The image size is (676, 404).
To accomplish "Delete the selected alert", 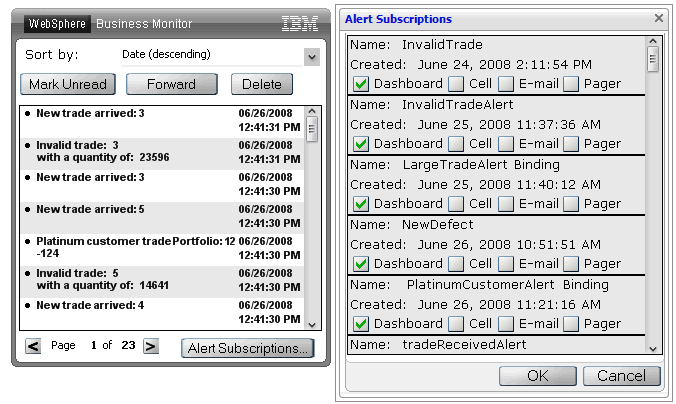I will [x=262, y=84].
